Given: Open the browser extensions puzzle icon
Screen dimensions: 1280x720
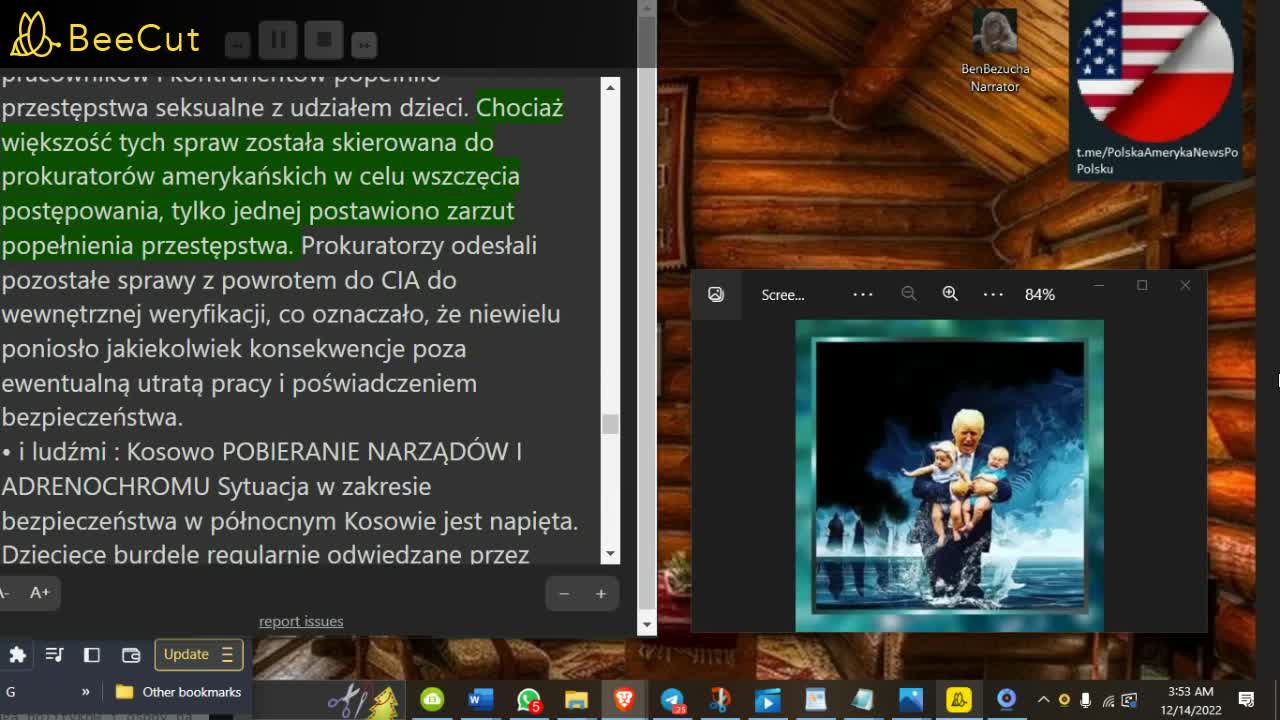Looking at the screenshot, I should [17, 655].
